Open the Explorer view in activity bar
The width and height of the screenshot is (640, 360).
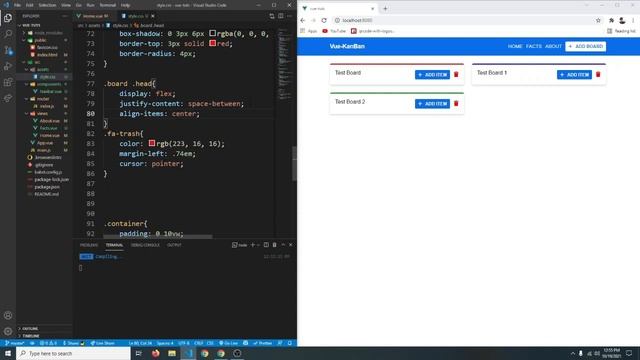tap(8, 18)
